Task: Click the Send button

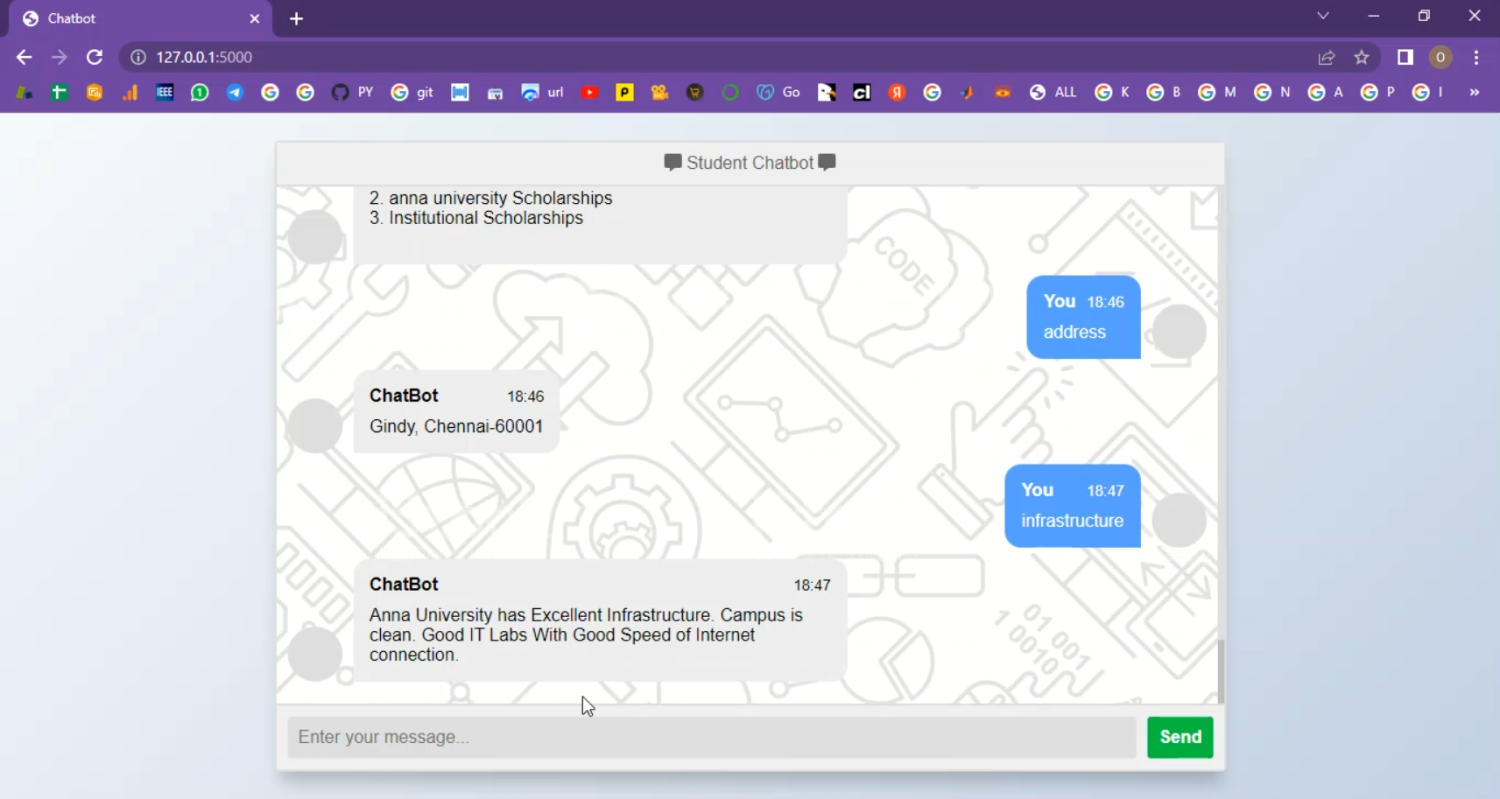Action: click(1180, 737)
